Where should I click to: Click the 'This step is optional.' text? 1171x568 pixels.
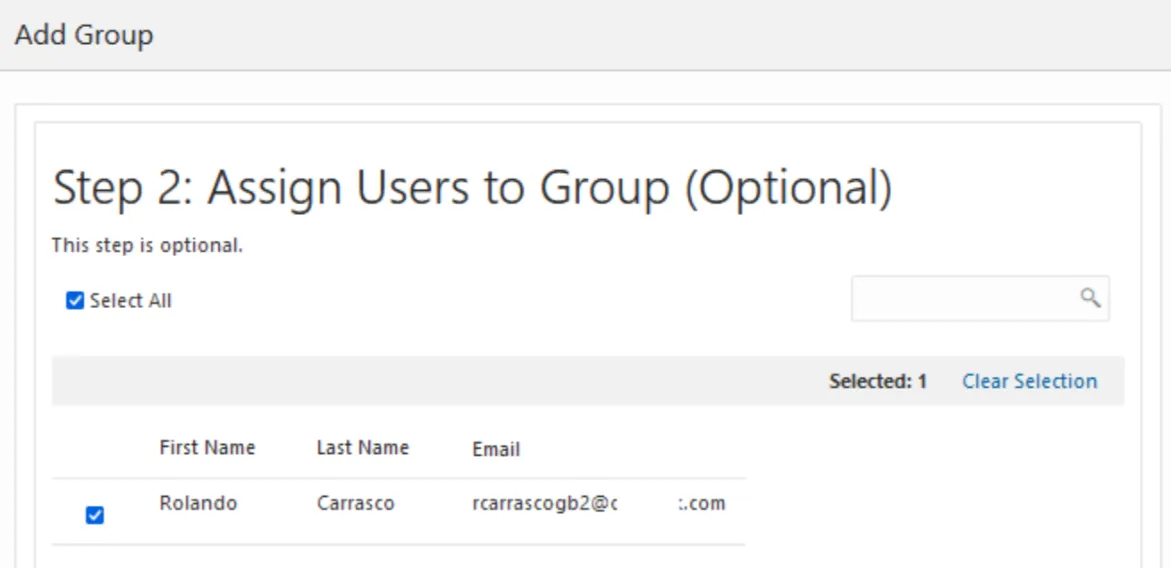coord(147,246)
